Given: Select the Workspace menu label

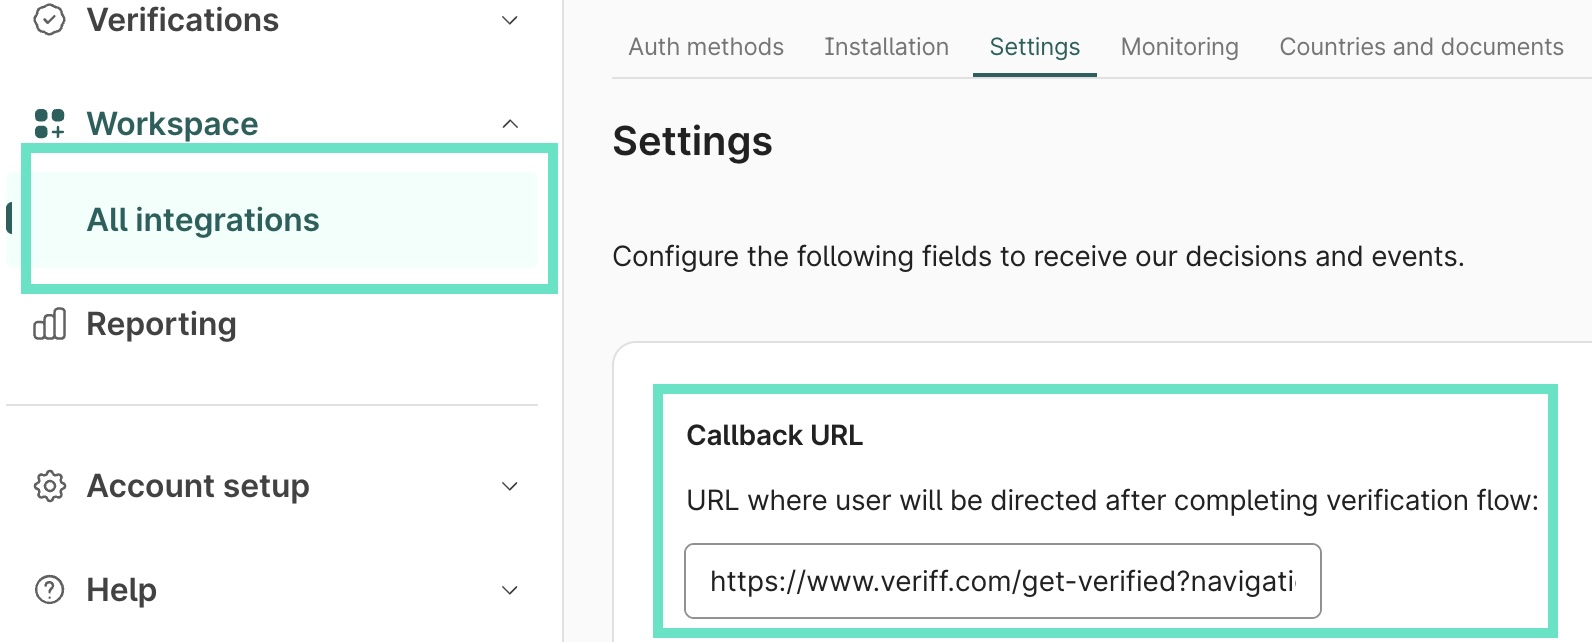Looking at the screenshot, I should 172,124.
